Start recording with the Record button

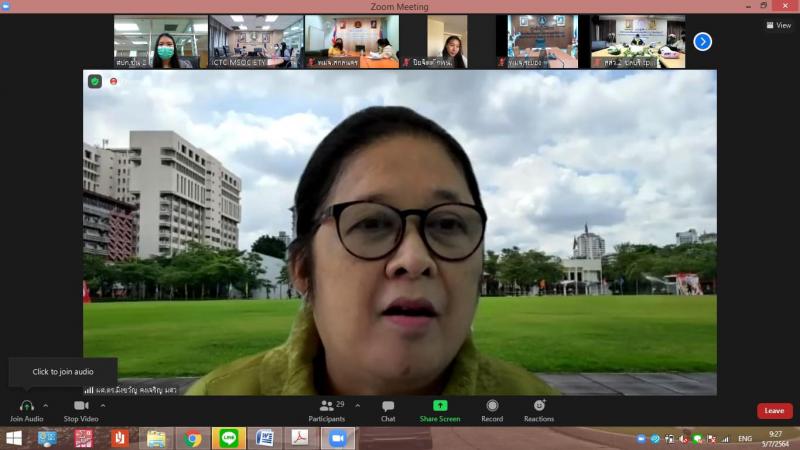tap(492, 411)
